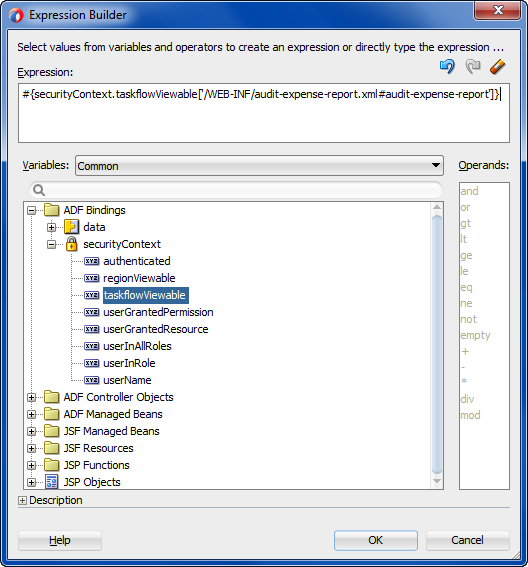Click the search magnifier icon

(39, 190)
